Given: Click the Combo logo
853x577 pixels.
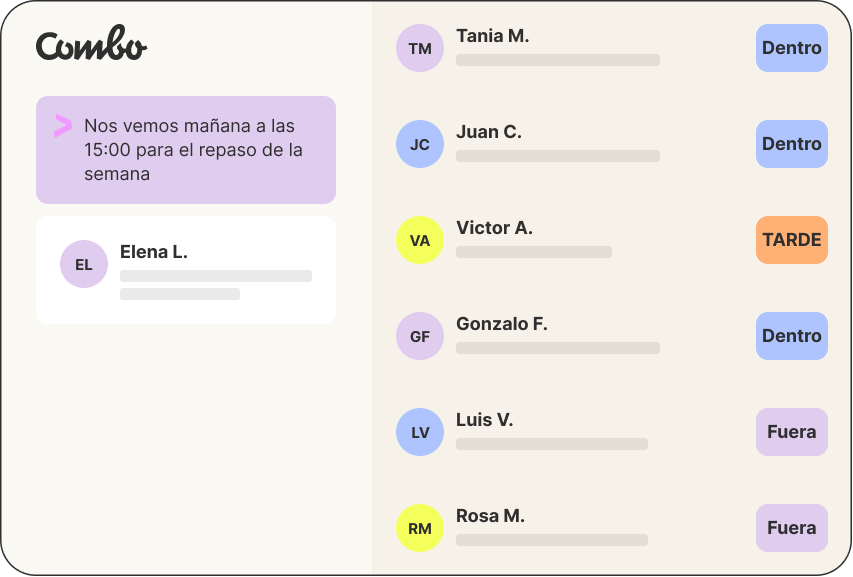Looking at the screenshot, I should coord(91,46).
